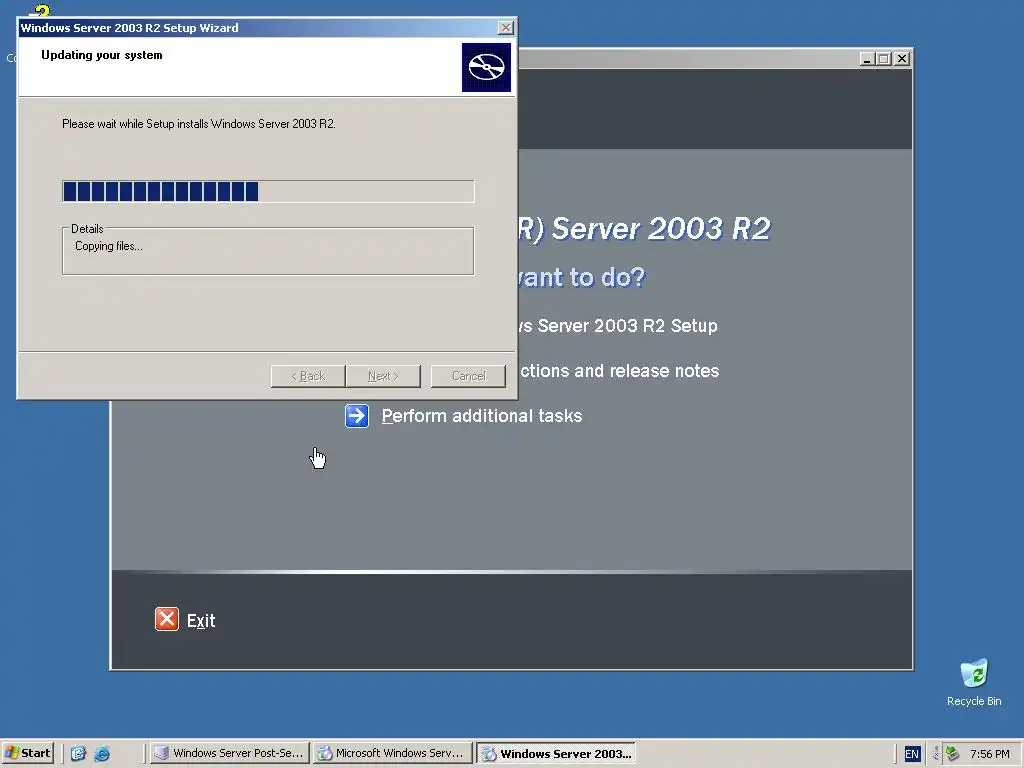Click the disc icon in Setup Wizard header
This screenshot has height=768, width=1024.
tap(486, 67)
